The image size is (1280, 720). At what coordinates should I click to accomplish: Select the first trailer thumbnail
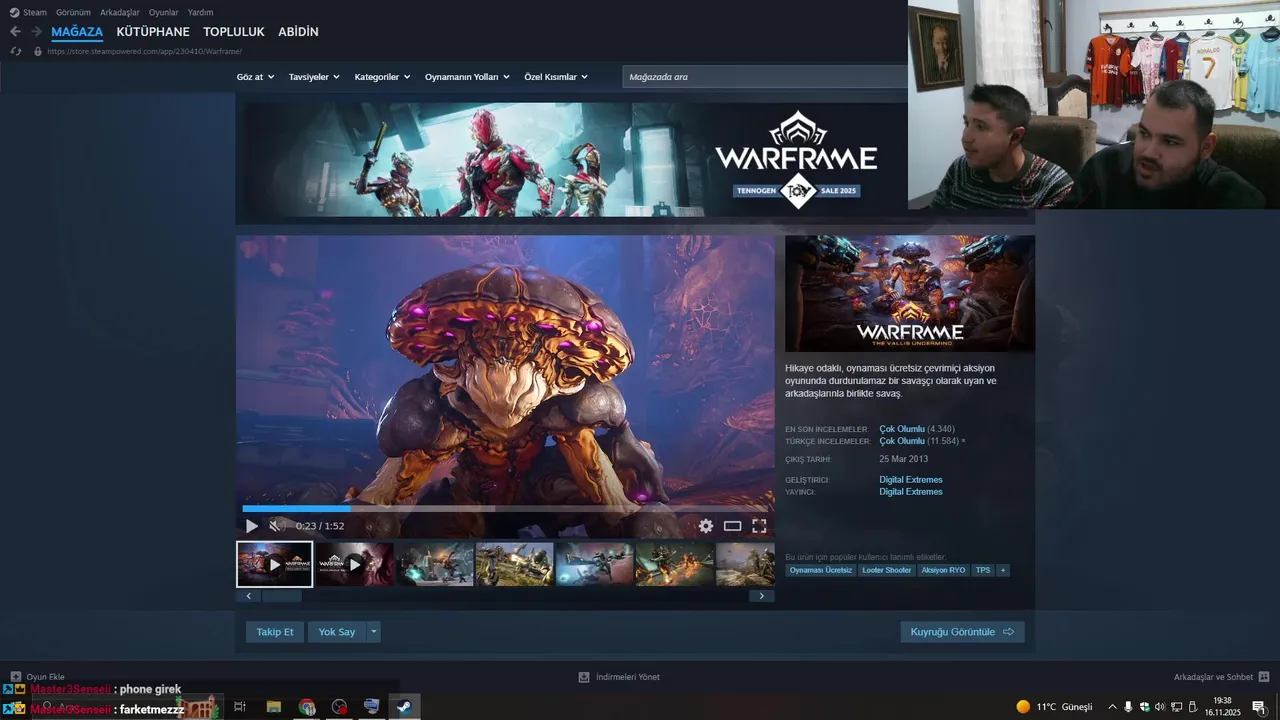coord(275,564)
